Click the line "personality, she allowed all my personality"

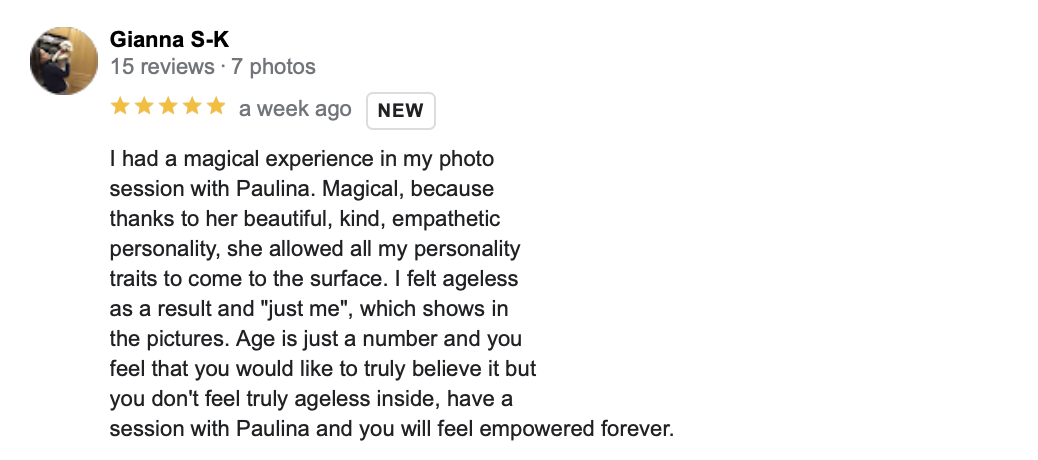click(314, 248)
